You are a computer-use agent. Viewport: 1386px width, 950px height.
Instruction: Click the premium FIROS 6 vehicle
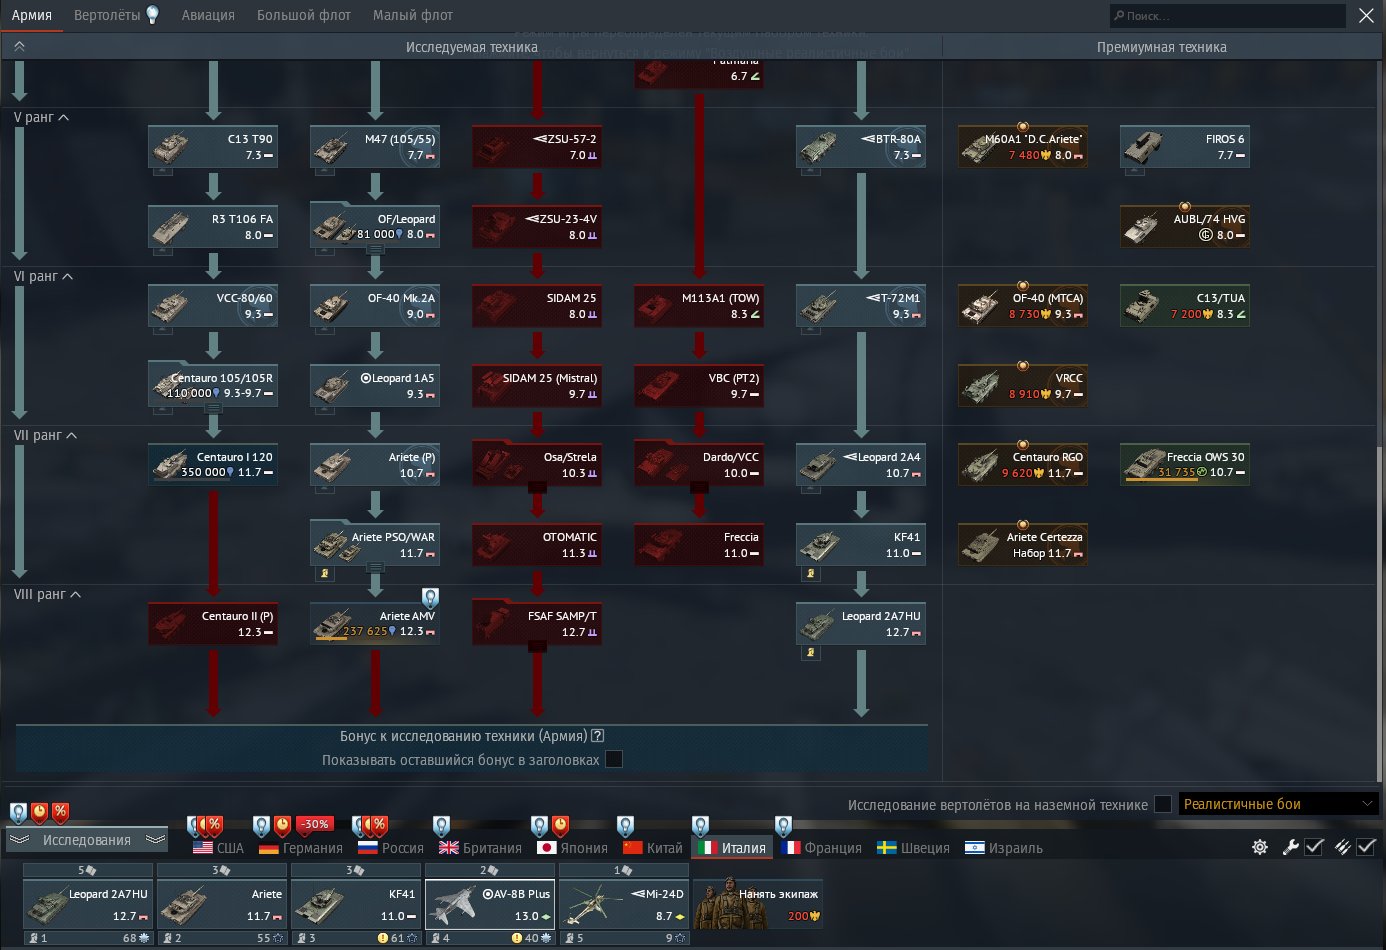point(1185,146)
